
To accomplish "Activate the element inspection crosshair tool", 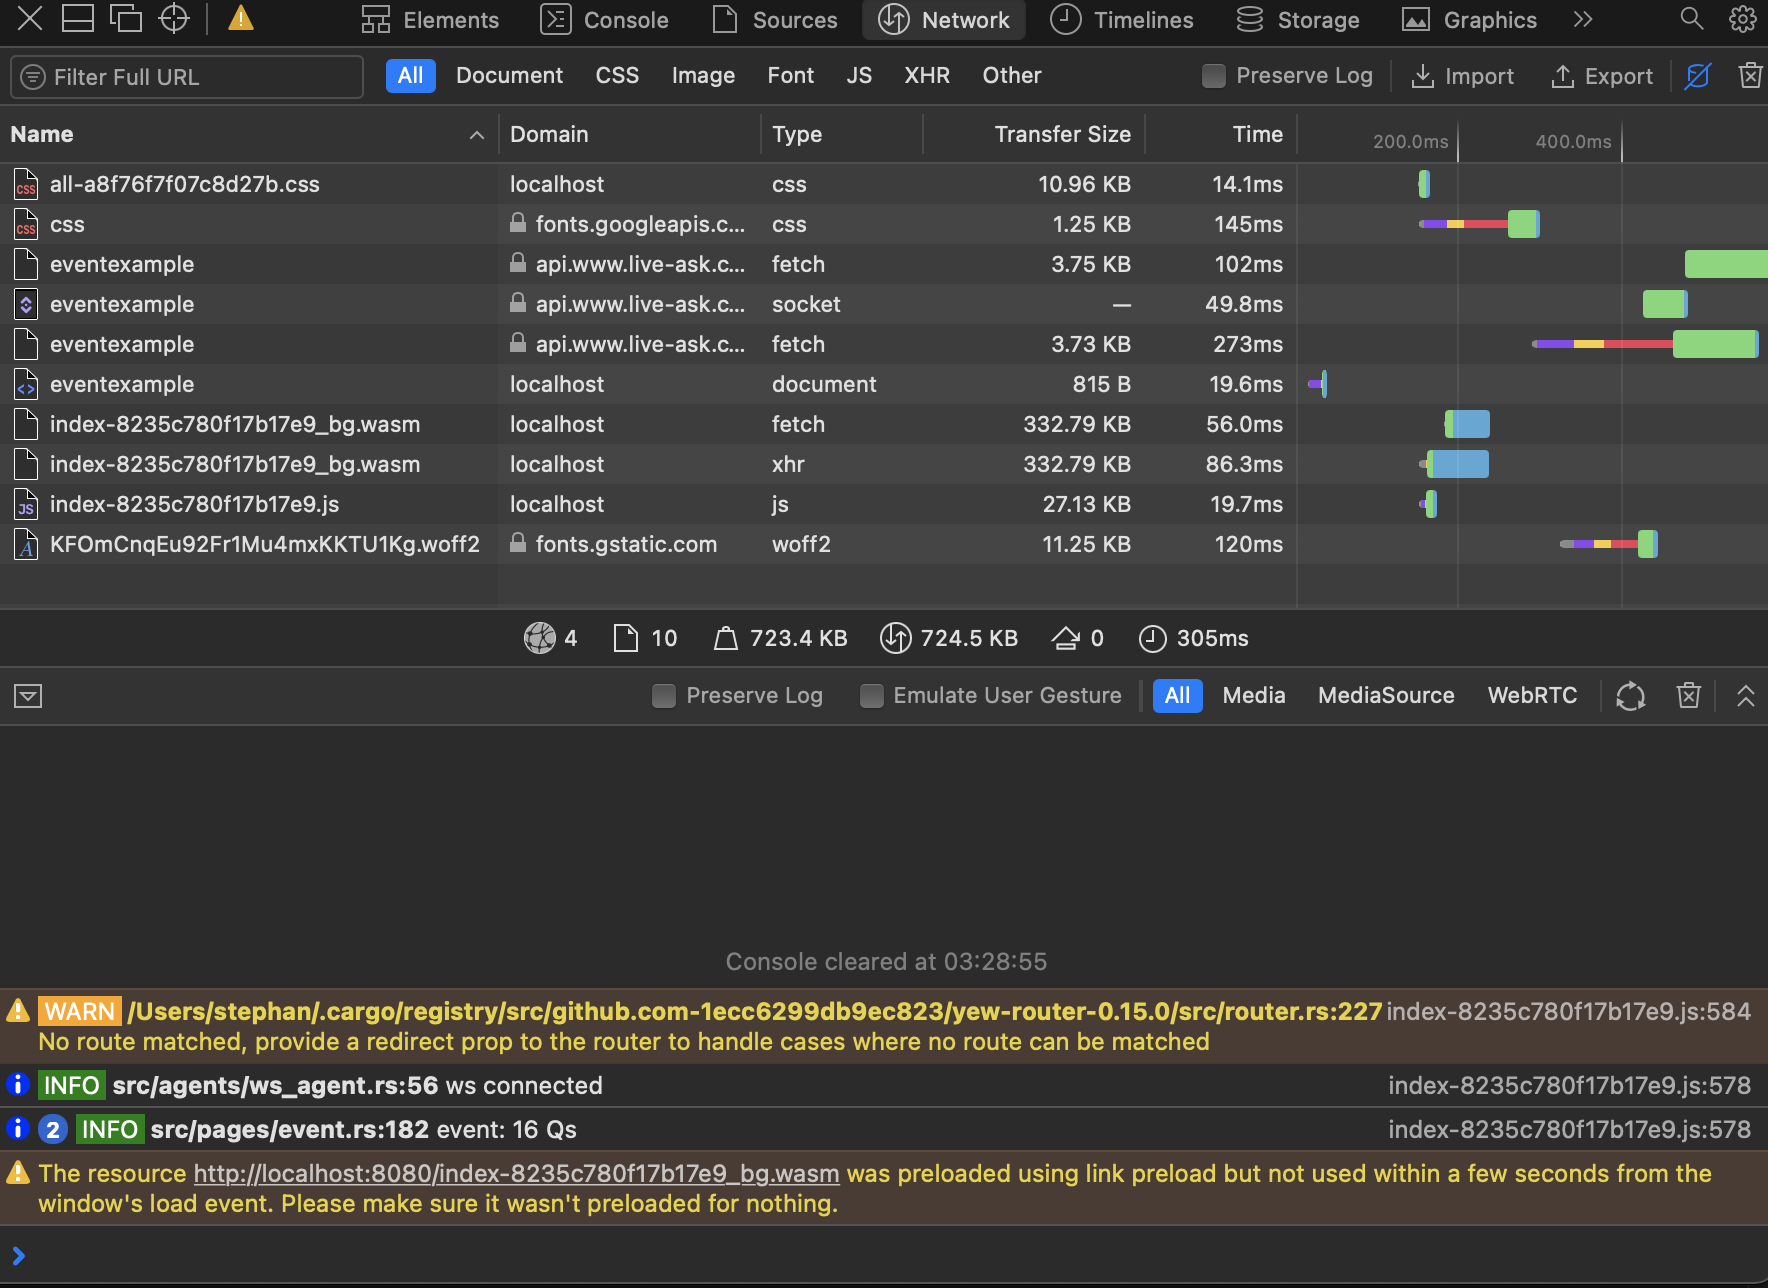I will point(174,18).
